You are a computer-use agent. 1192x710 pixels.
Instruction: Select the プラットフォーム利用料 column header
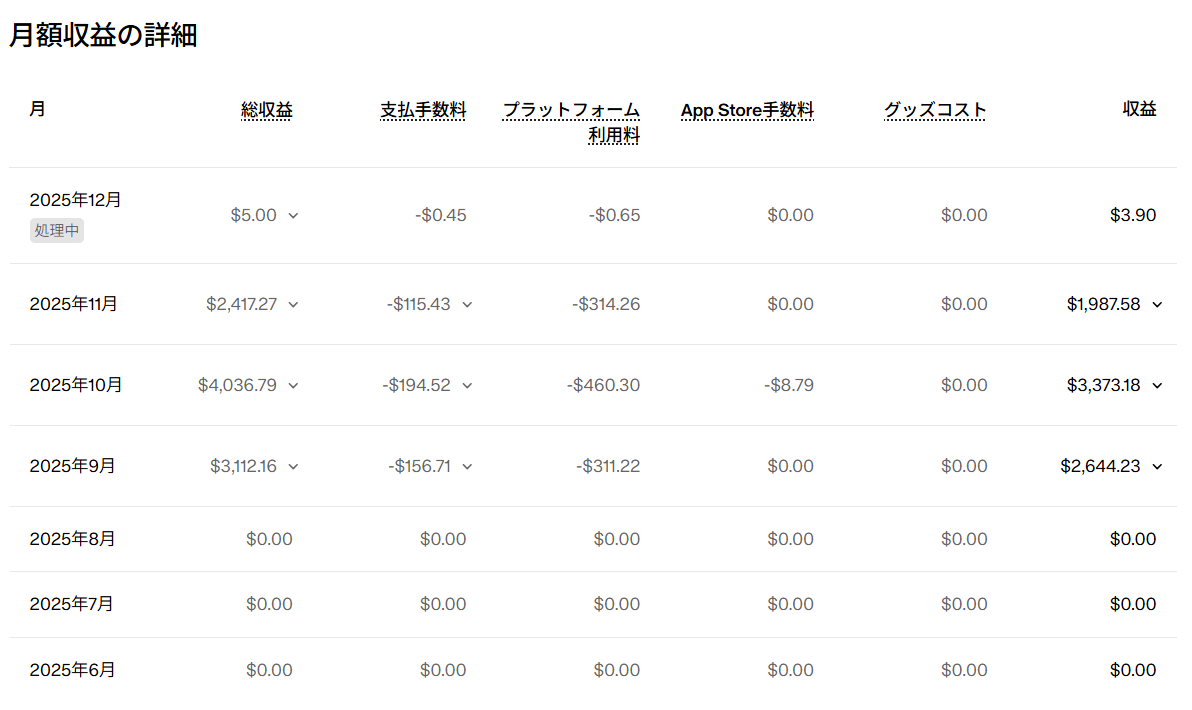click(571, 122)
